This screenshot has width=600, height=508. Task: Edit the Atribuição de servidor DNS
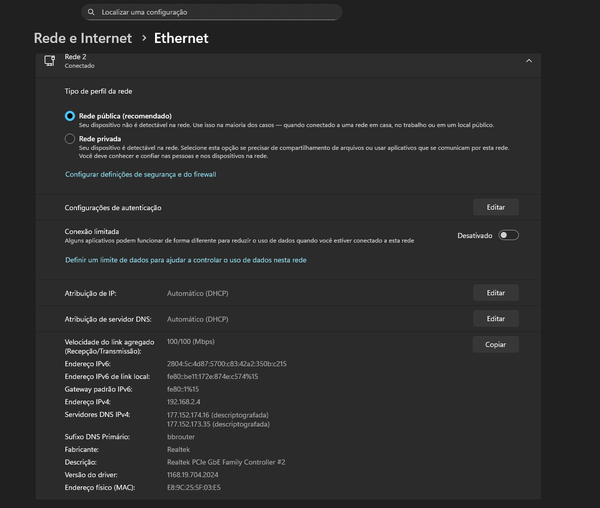click(495, 318)
